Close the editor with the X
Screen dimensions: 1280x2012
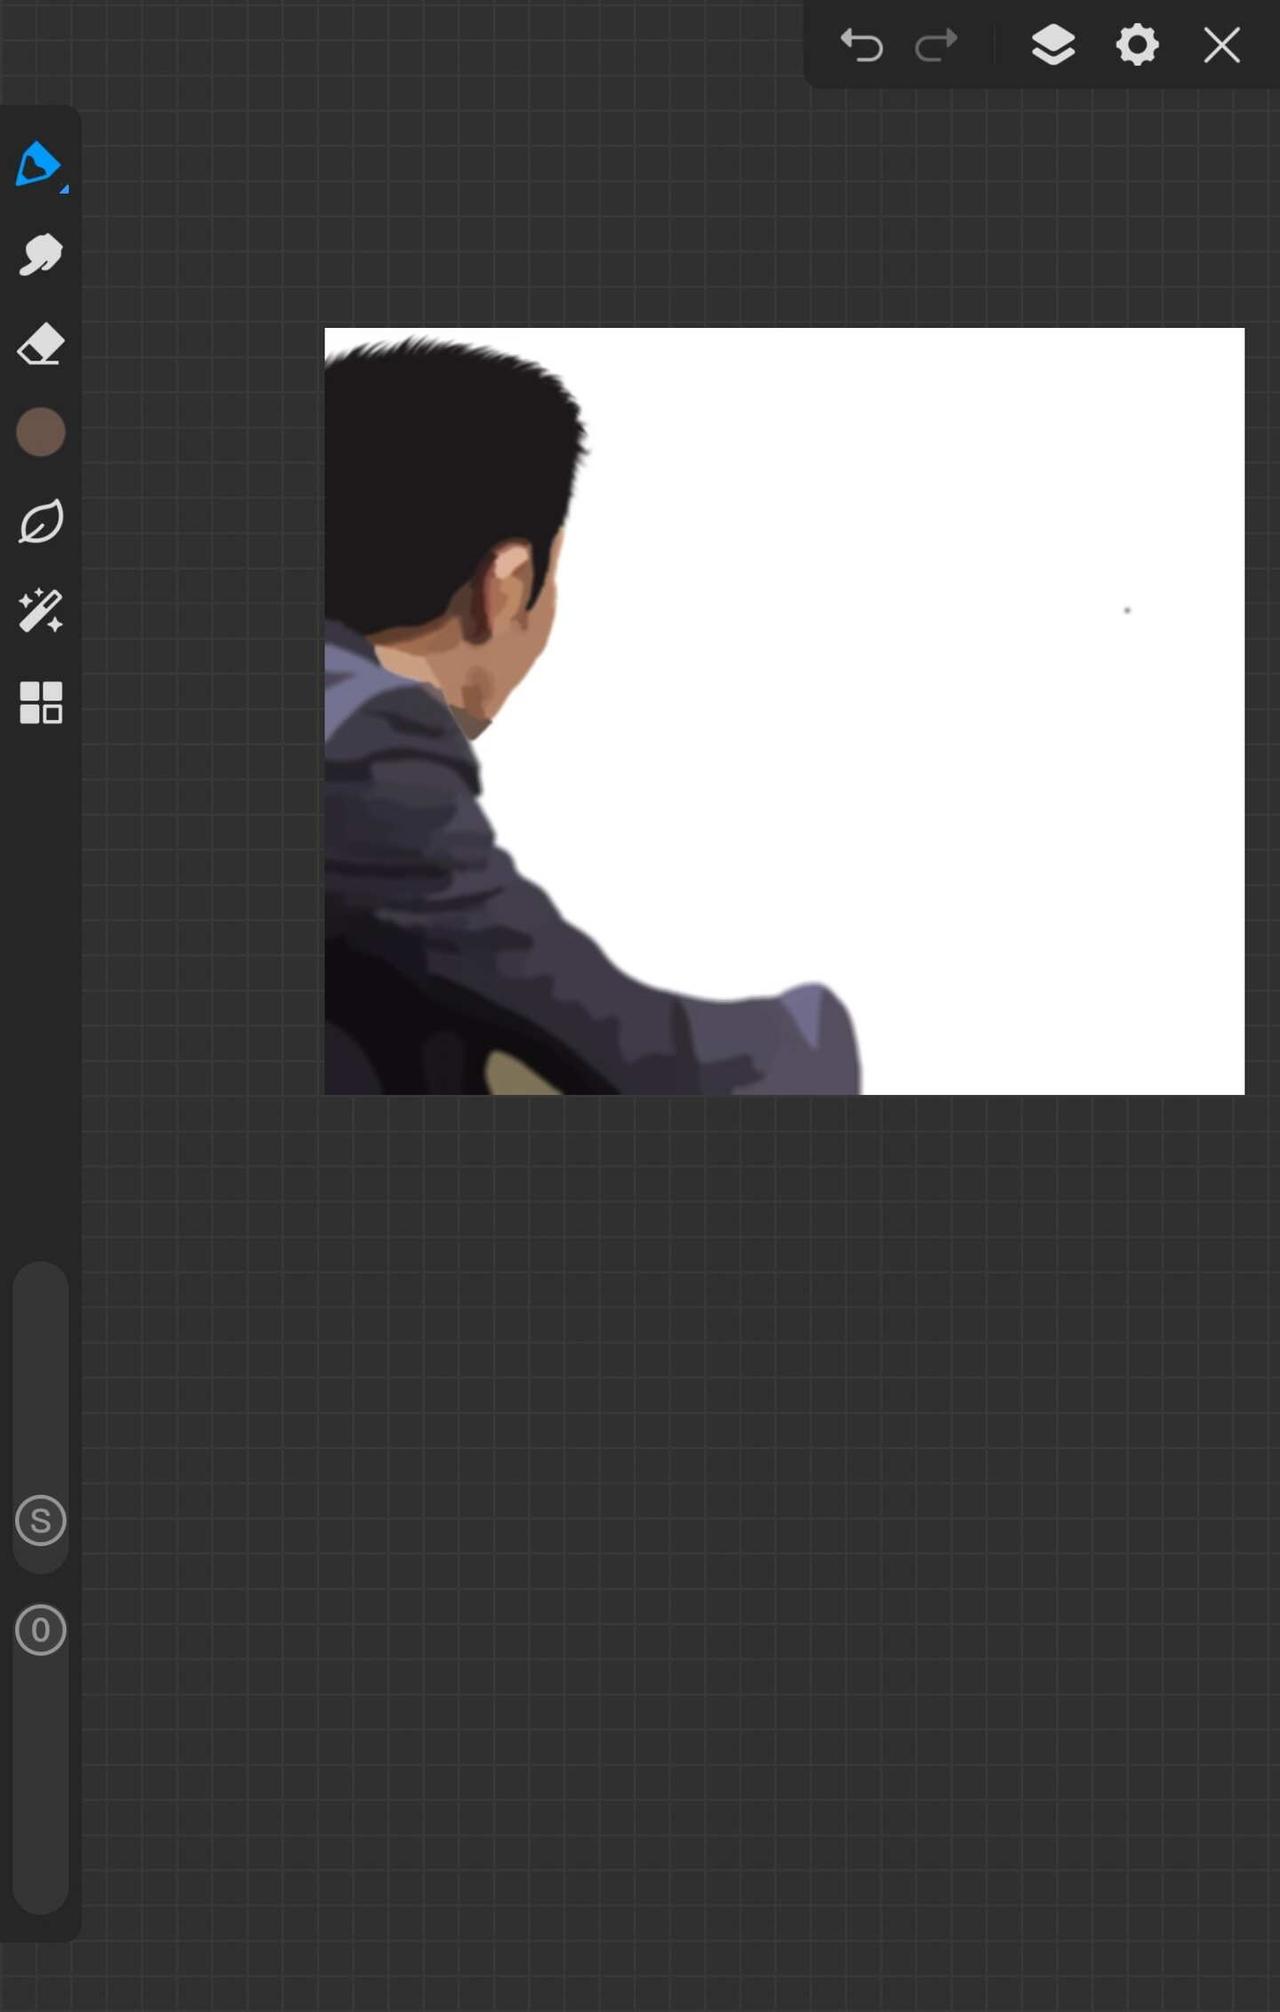(x=1221, y=45)
